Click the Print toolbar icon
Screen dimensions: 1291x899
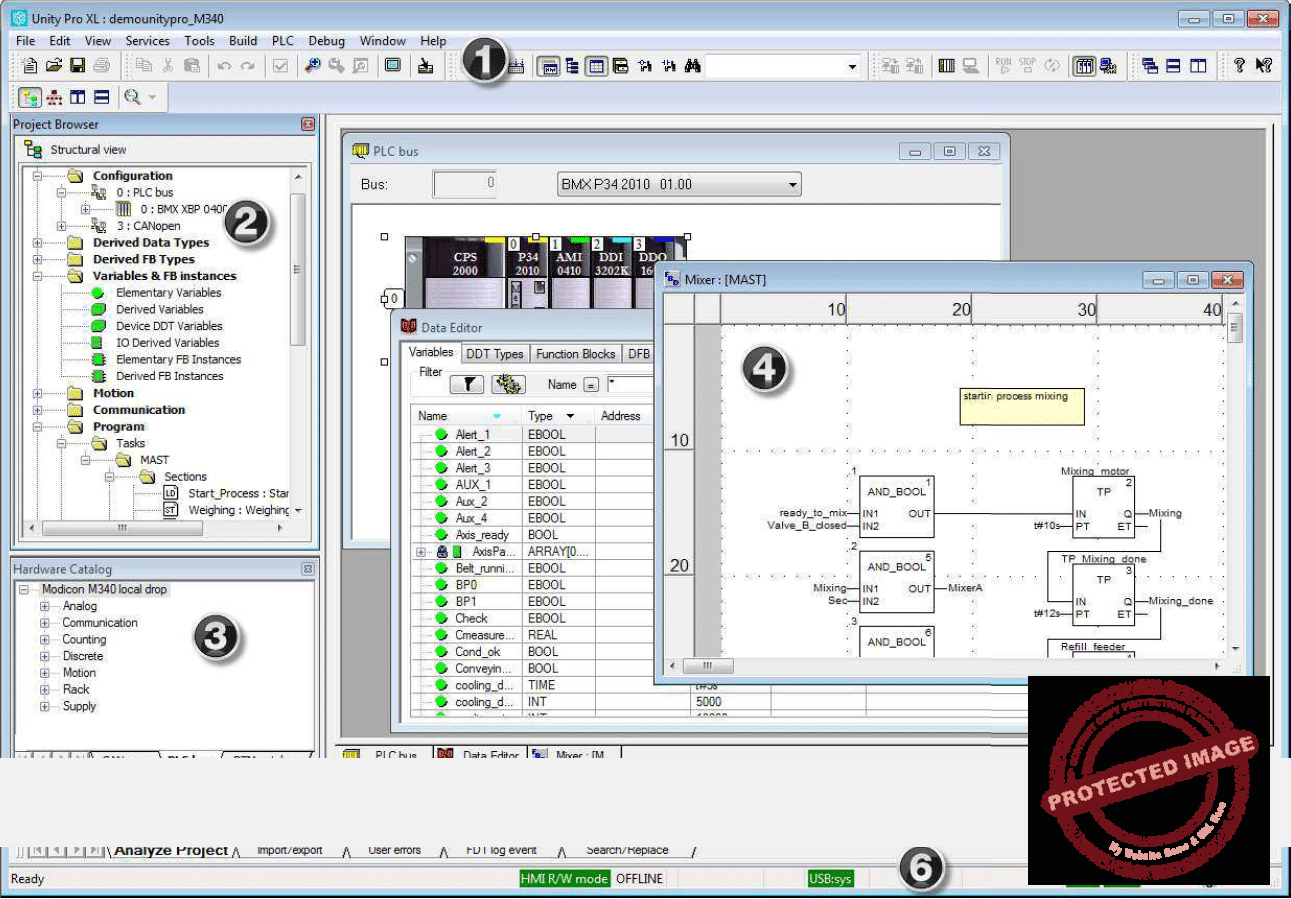[x=101, y=66]
